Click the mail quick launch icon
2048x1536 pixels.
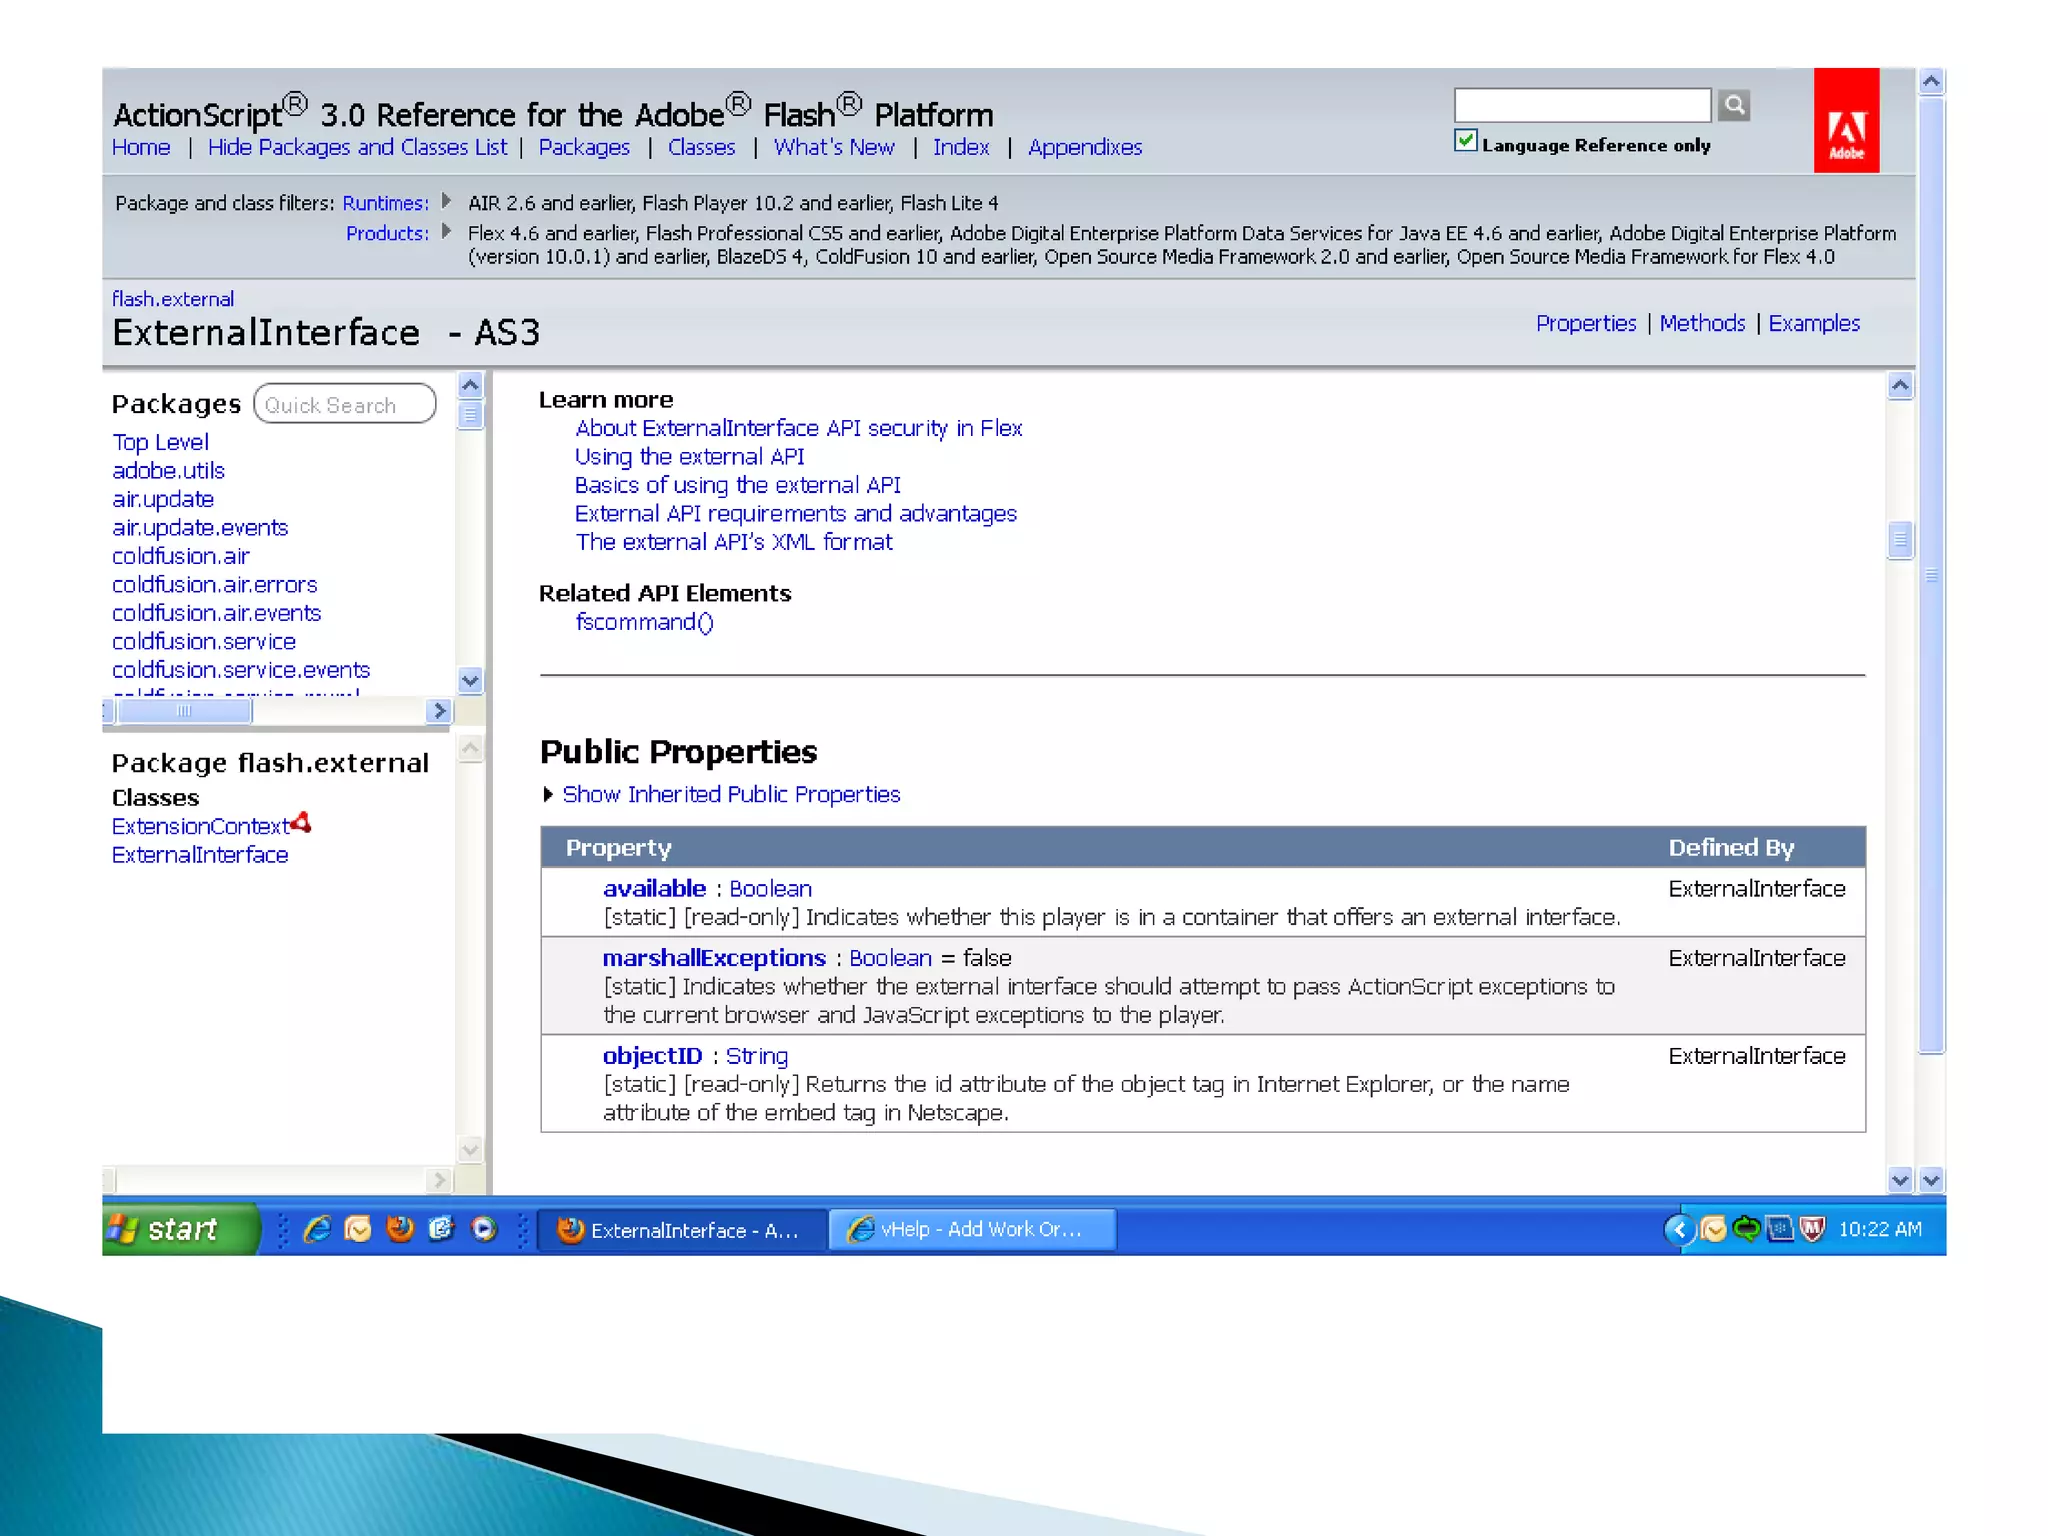point(358,1229)
